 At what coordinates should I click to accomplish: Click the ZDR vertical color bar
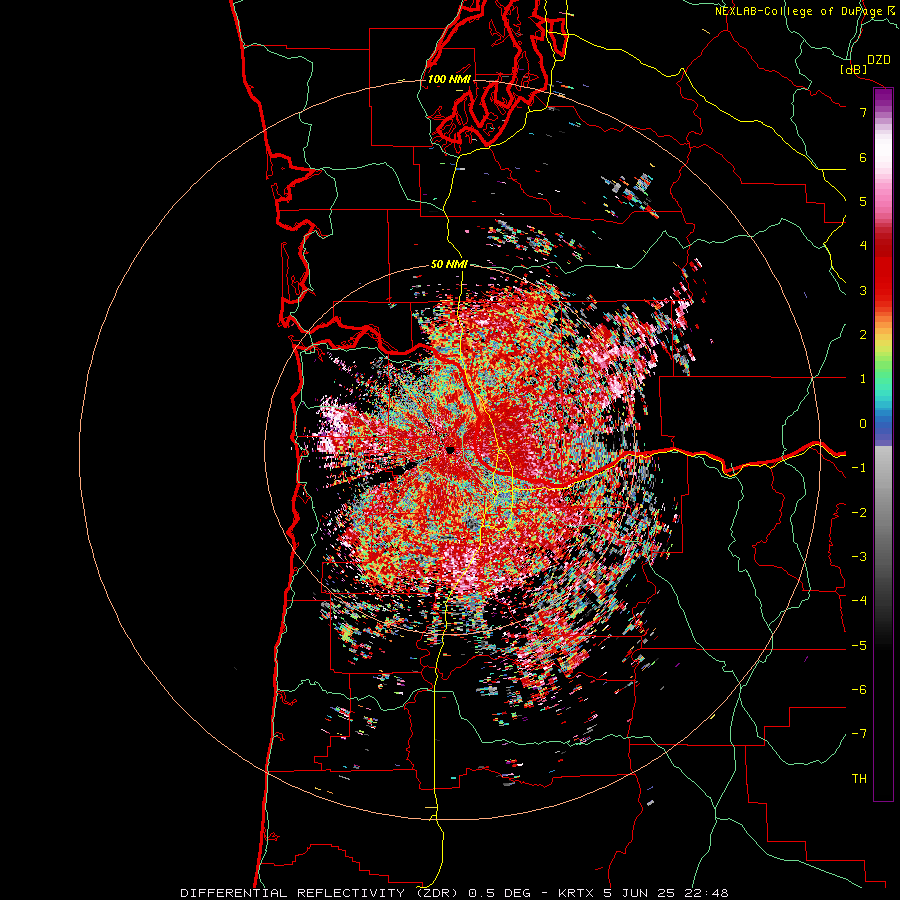[883, 444]
